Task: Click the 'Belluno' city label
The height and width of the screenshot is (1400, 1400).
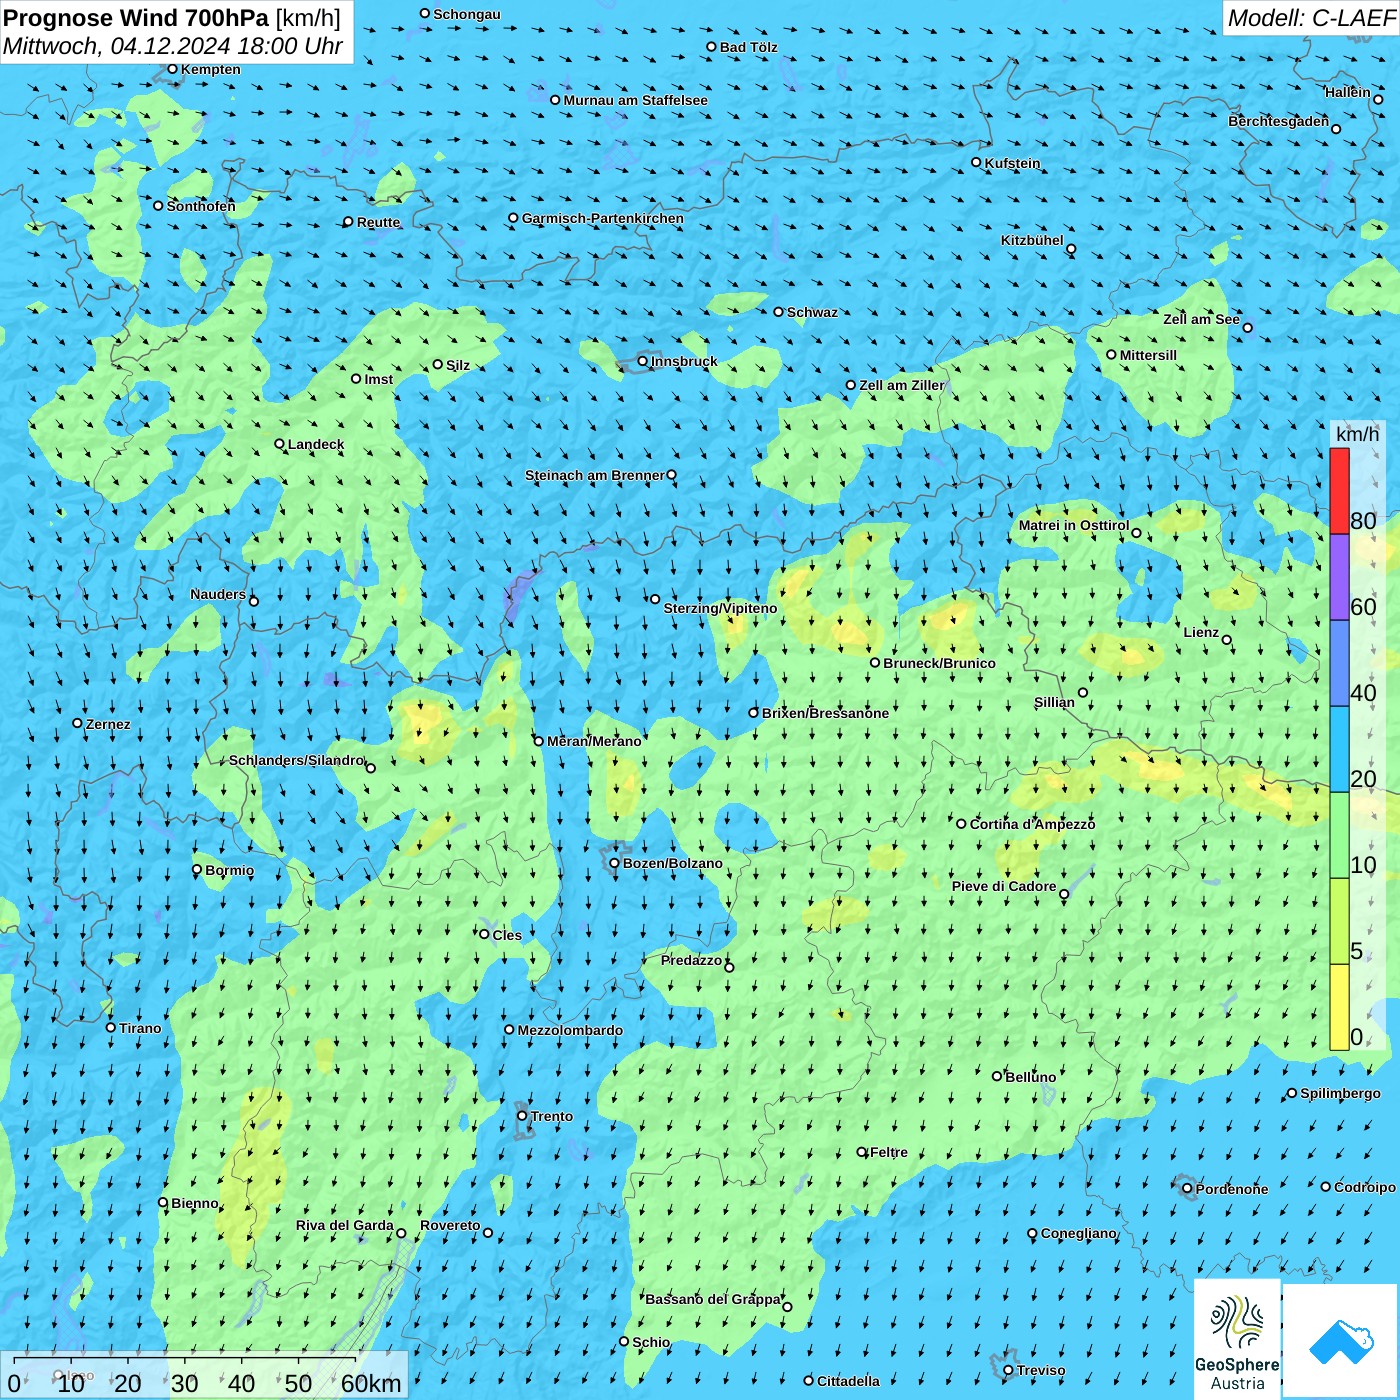Action: pyautogui.click(x=1030, y=1077)
